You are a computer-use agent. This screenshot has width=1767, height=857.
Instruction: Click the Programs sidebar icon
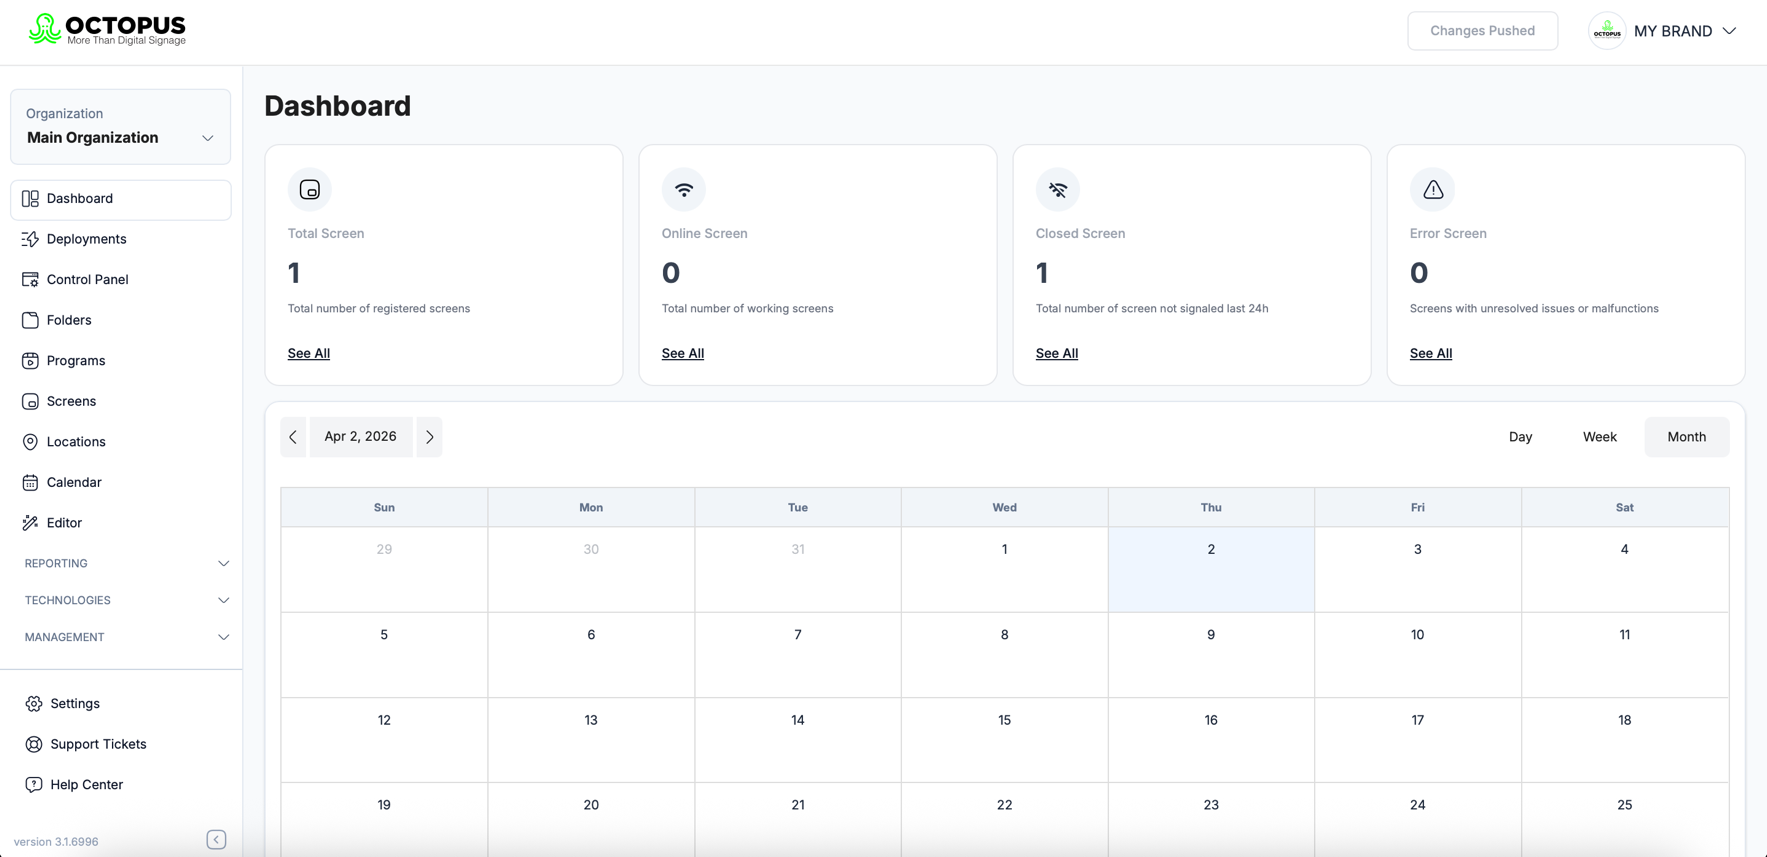coord(30,361)
